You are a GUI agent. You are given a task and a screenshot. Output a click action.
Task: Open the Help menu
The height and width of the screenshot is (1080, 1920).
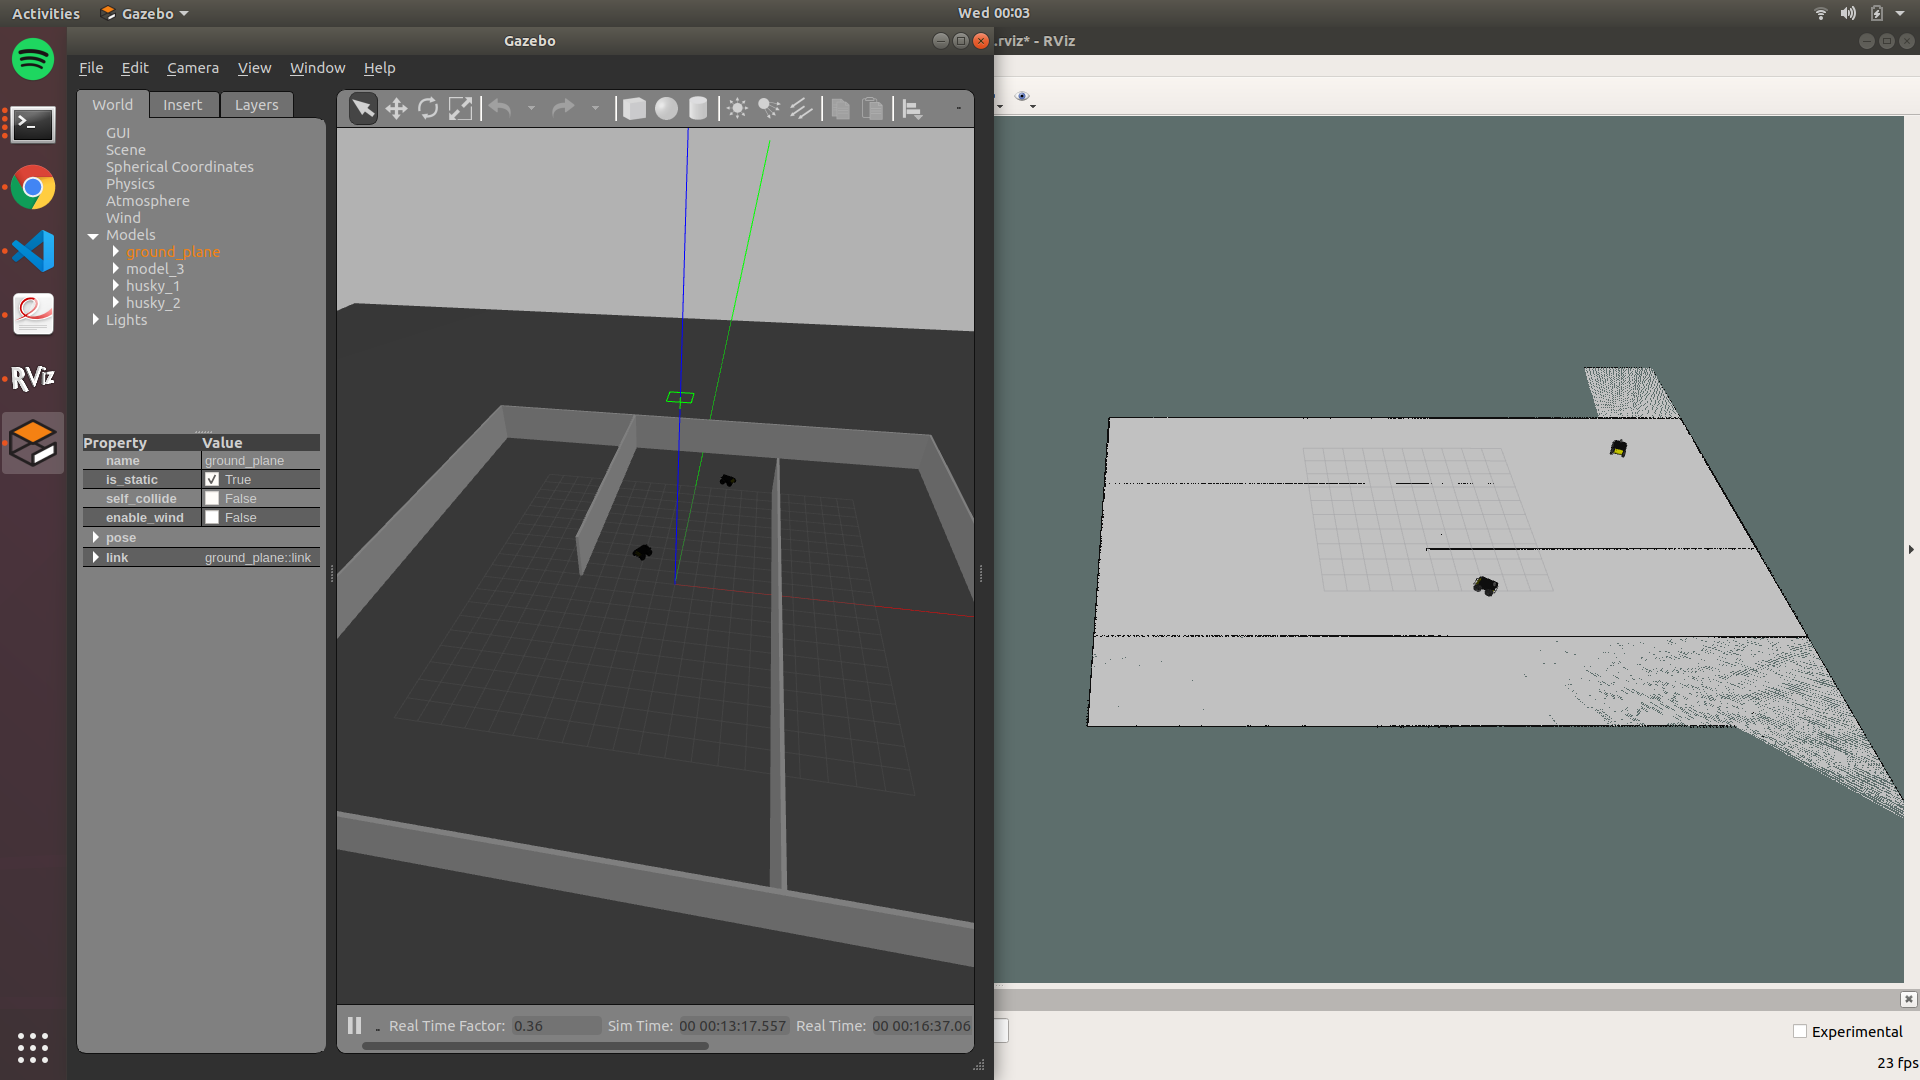[x=379, y=68]
